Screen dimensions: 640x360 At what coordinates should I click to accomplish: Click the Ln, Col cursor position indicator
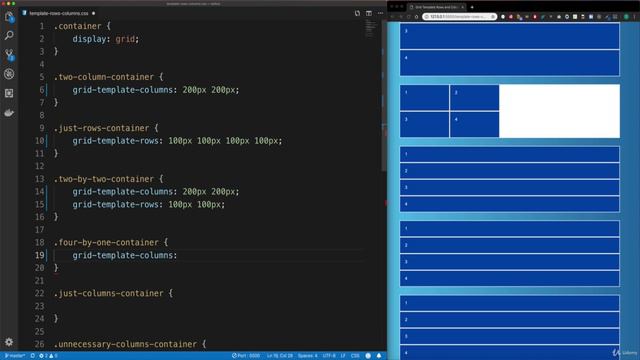(x=280, y=356)
